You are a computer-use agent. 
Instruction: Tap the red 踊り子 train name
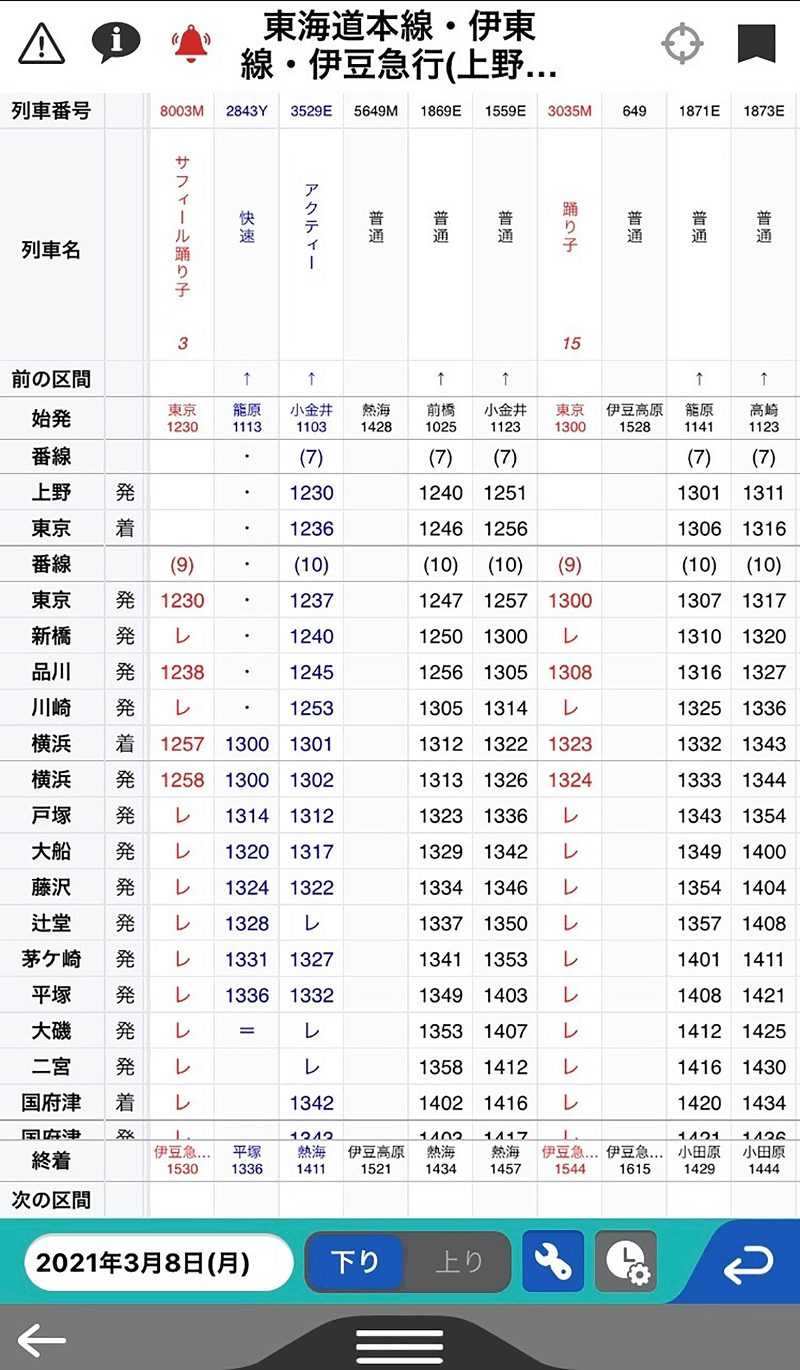(x=570, y=227)
